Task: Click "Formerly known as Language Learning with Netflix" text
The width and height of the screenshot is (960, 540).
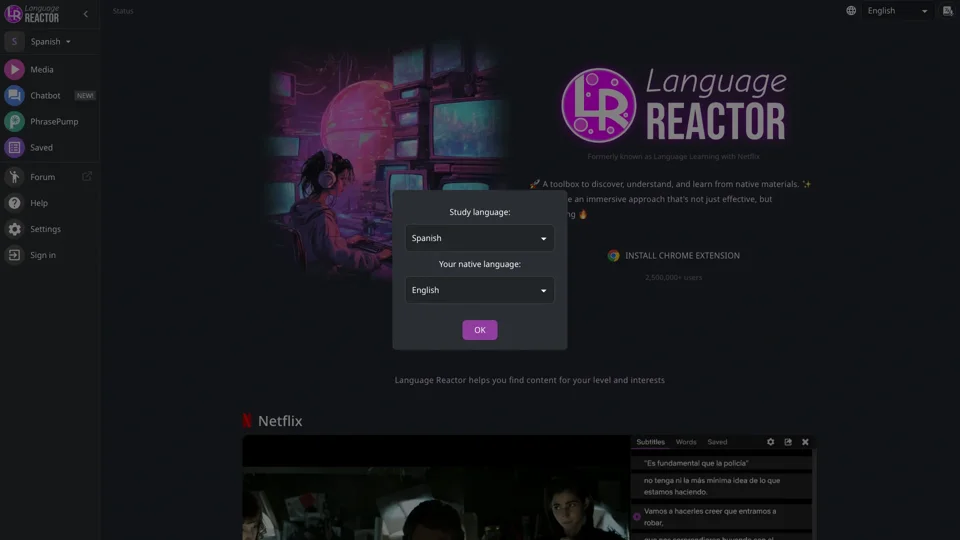Action: click(673, 157)
